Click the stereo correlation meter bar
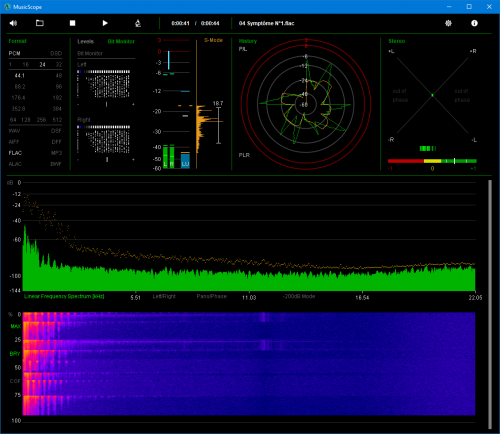 point(432,161)
